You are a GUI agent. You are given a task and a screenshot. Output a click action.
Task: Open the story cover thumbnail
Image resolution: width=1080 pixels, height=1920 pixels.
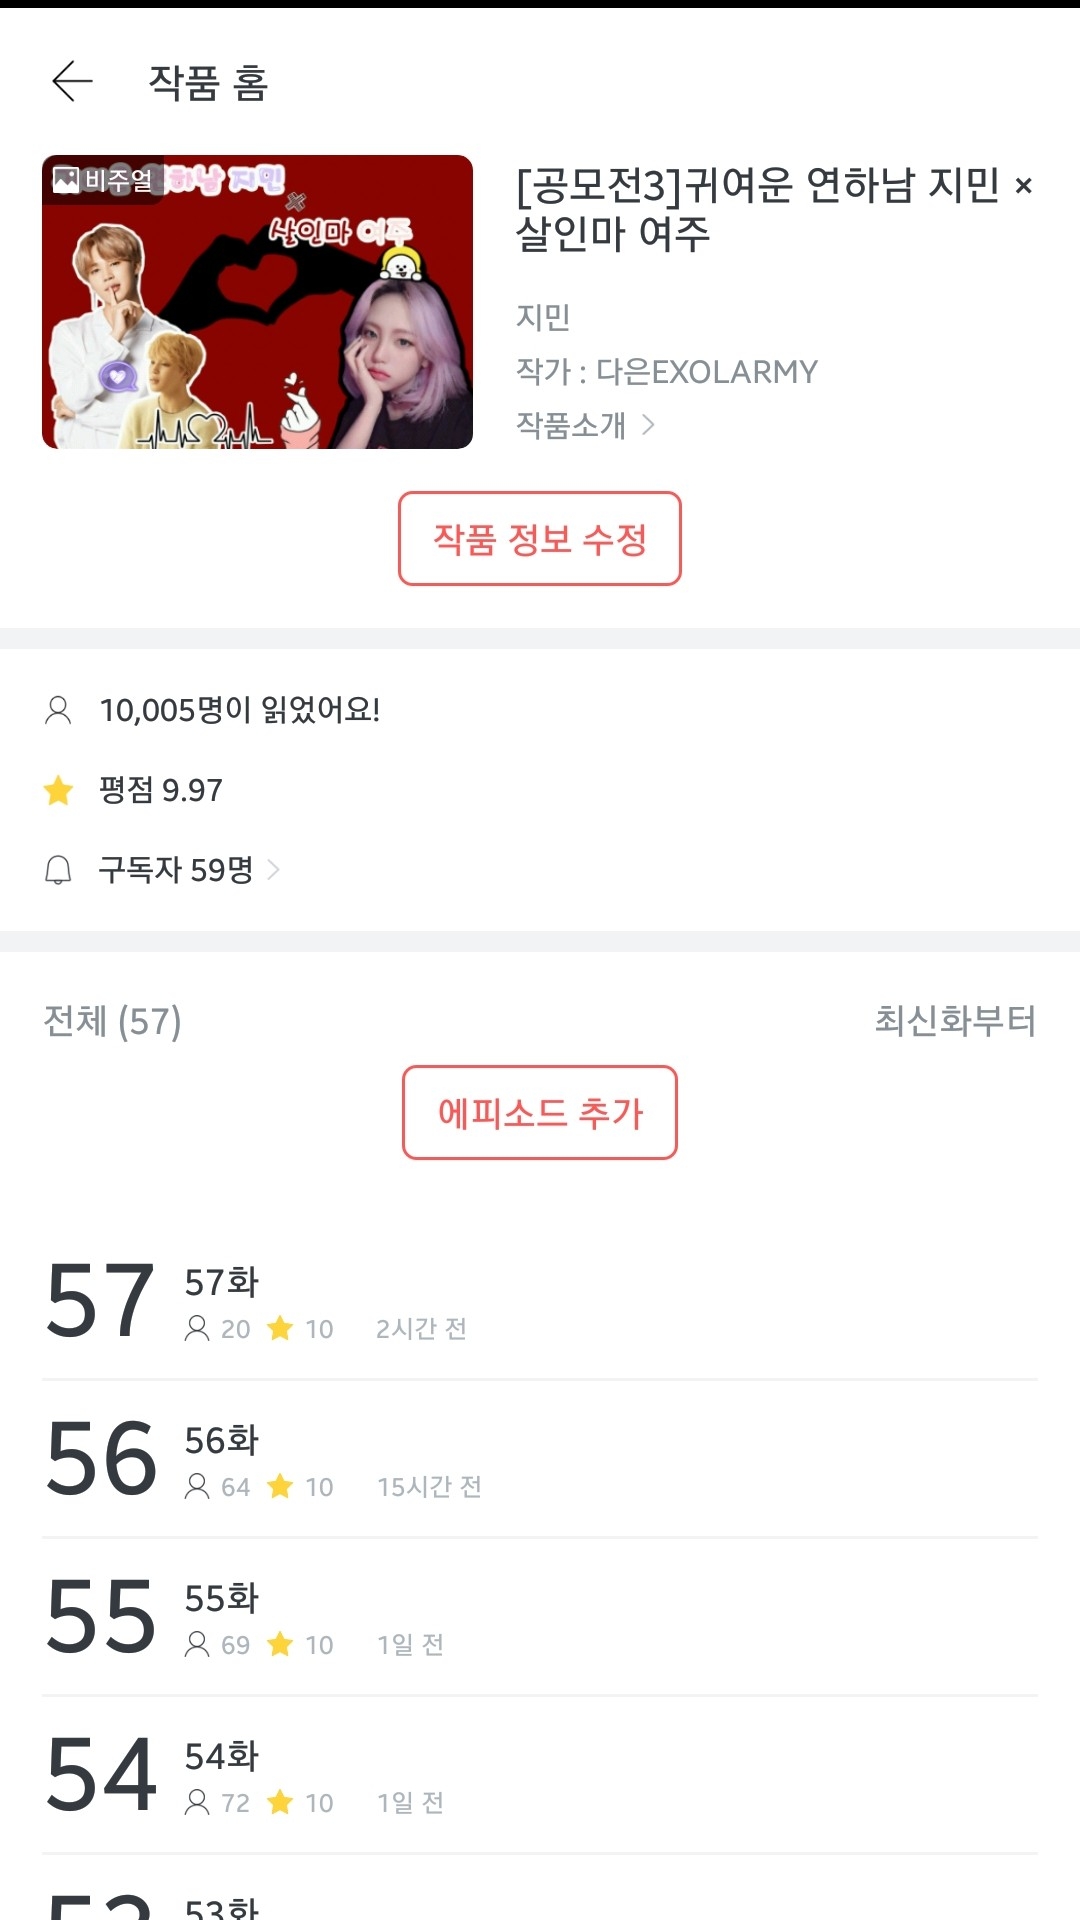(x=257, y=302)
